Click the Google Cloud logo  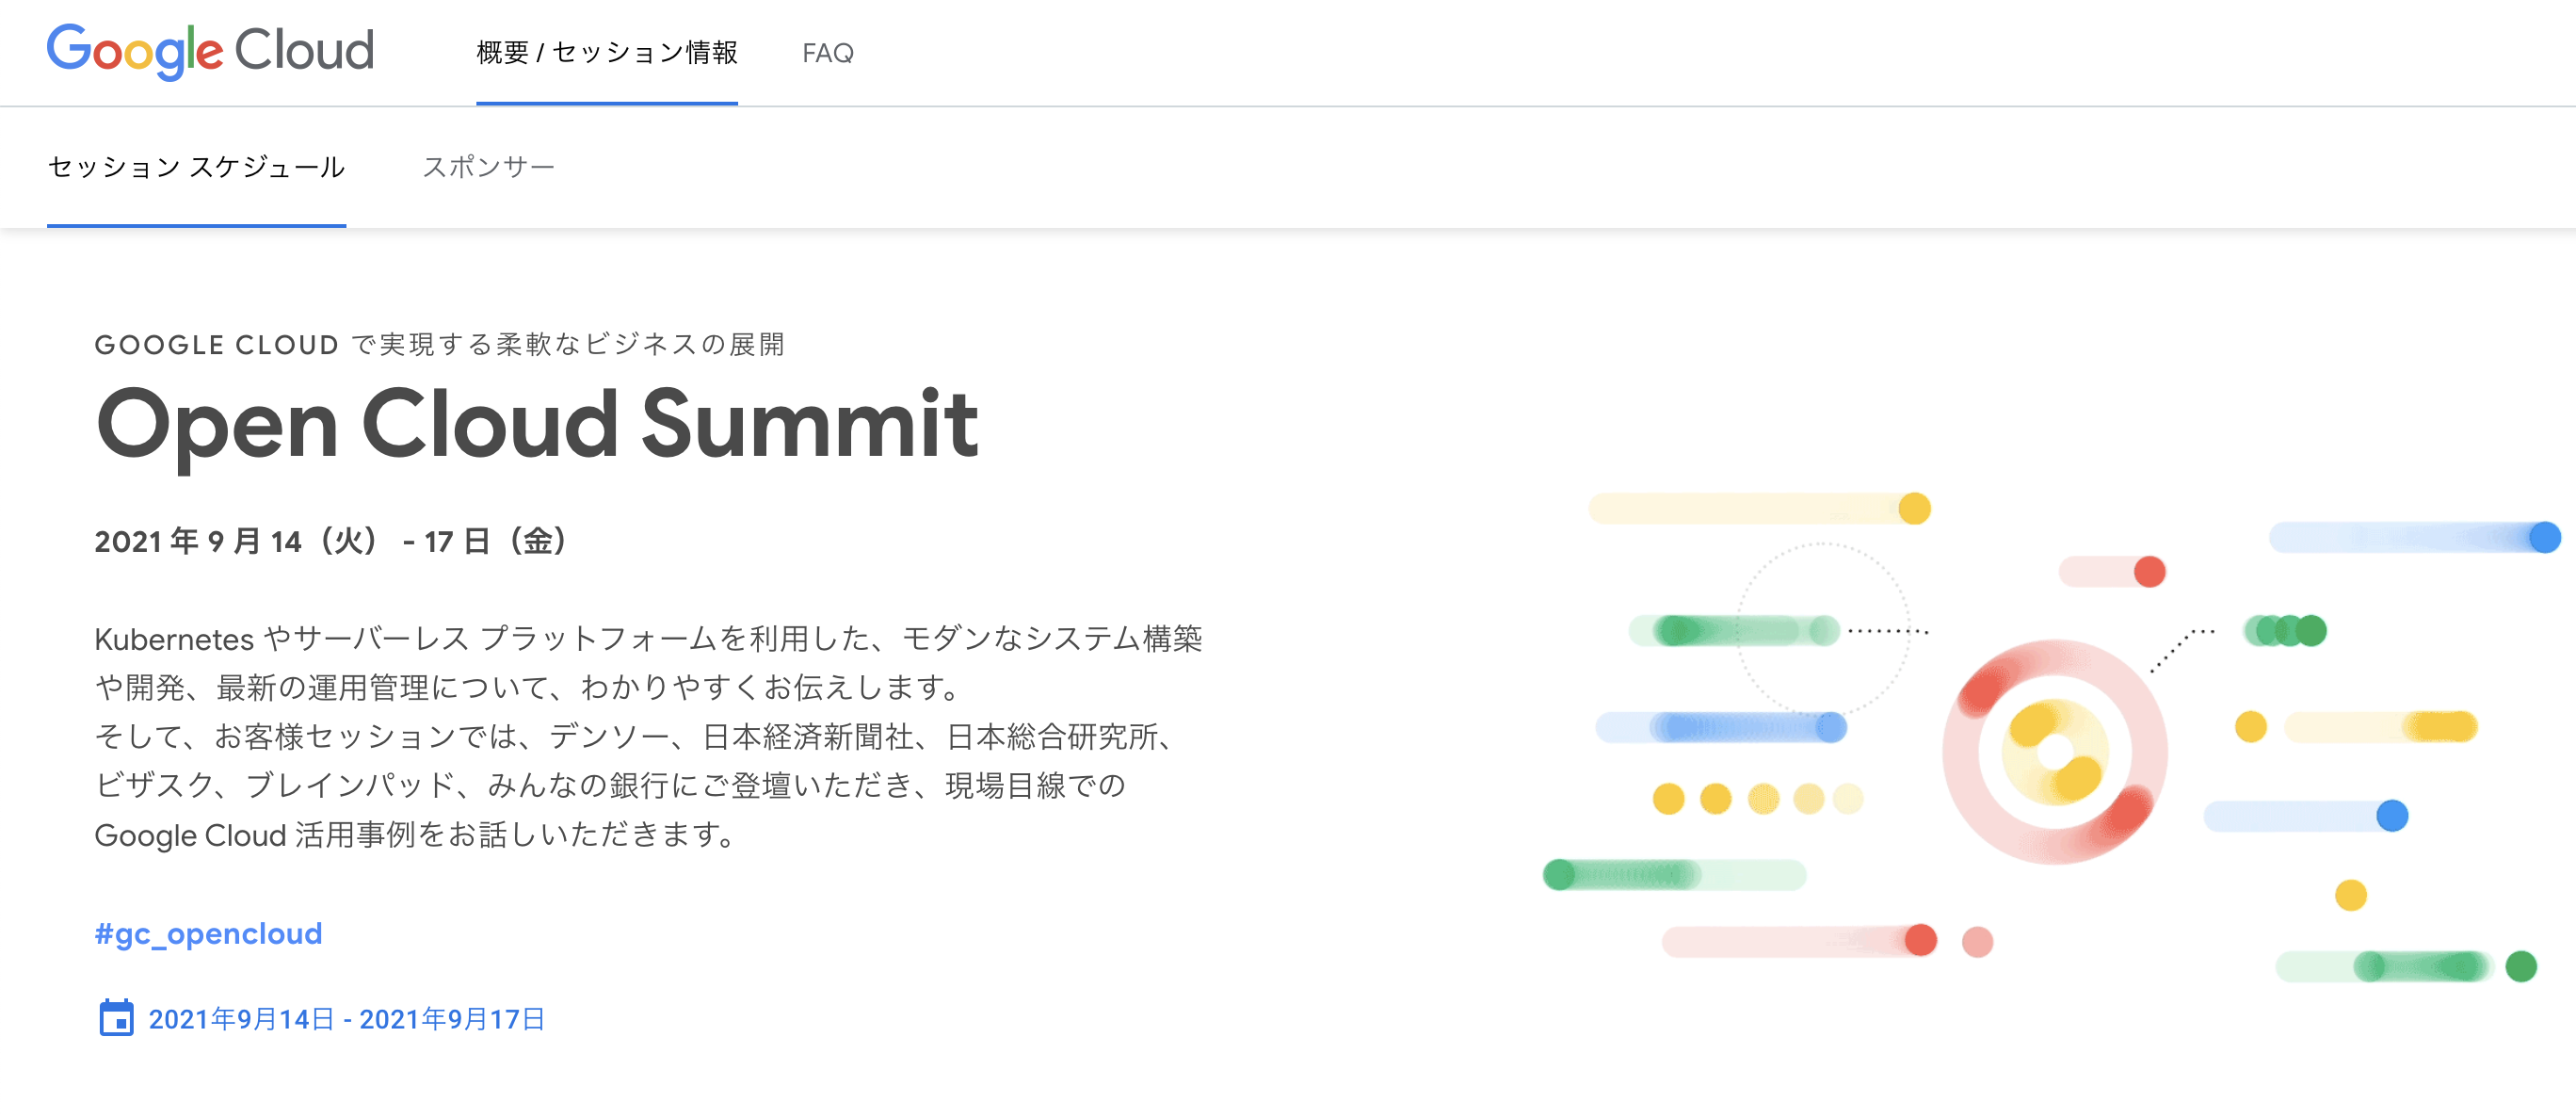point(210,51)
